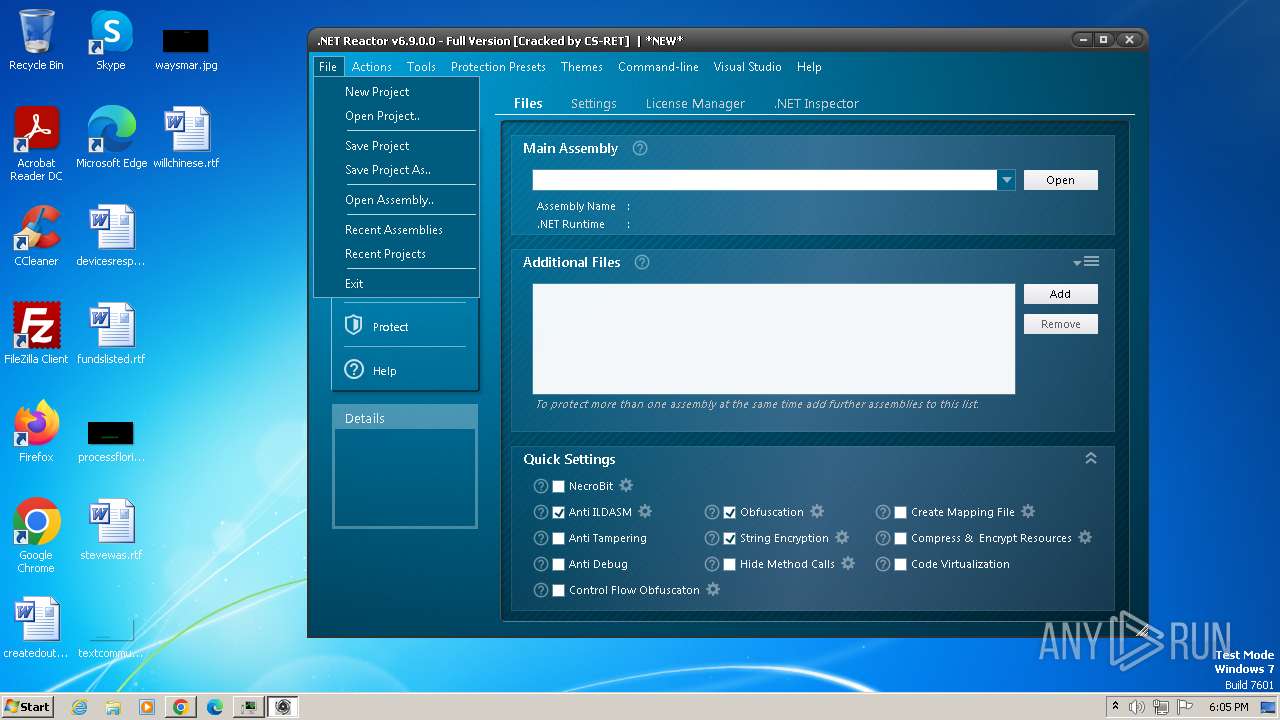Choose Exit from File menu
The image size is (1280, 720).
point(396,284)
